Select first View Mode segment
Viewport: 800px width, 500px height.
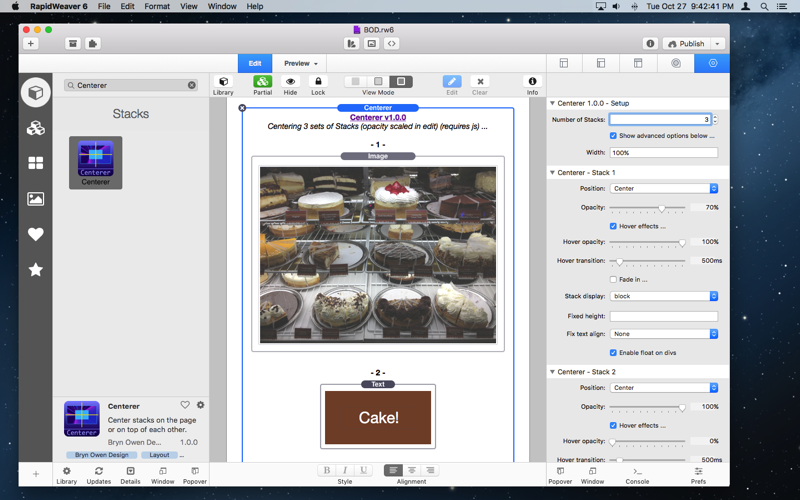(356, 82)
